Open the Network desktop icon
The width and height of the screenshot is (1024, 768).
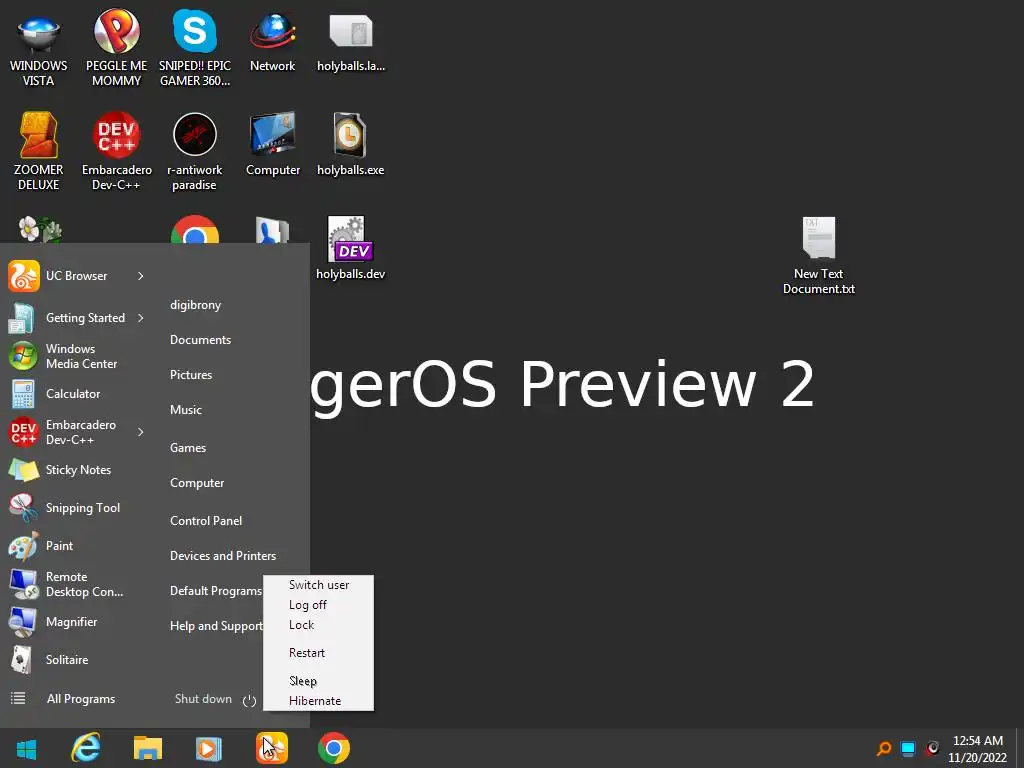click(272, 42)
